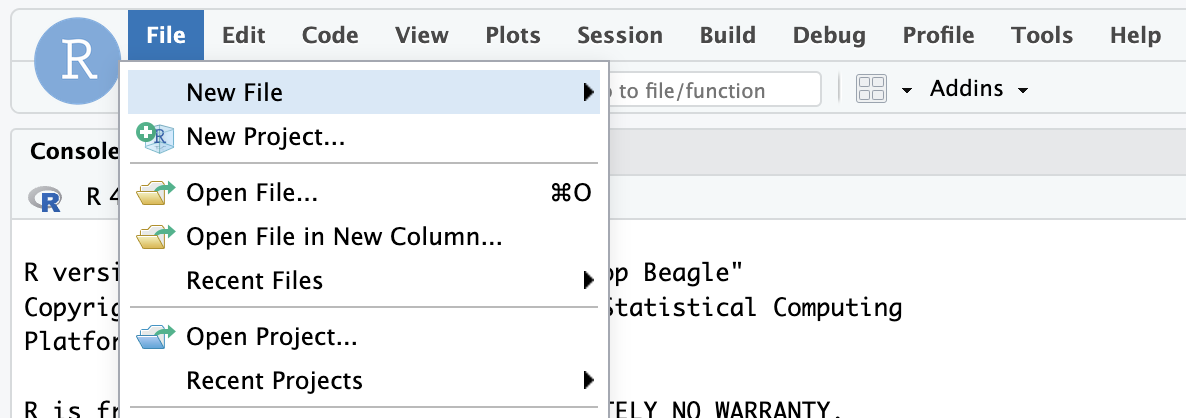The image size is (1186, 418).
Task: Click the workspace panes grid icon
Action: tap(872, 90)
